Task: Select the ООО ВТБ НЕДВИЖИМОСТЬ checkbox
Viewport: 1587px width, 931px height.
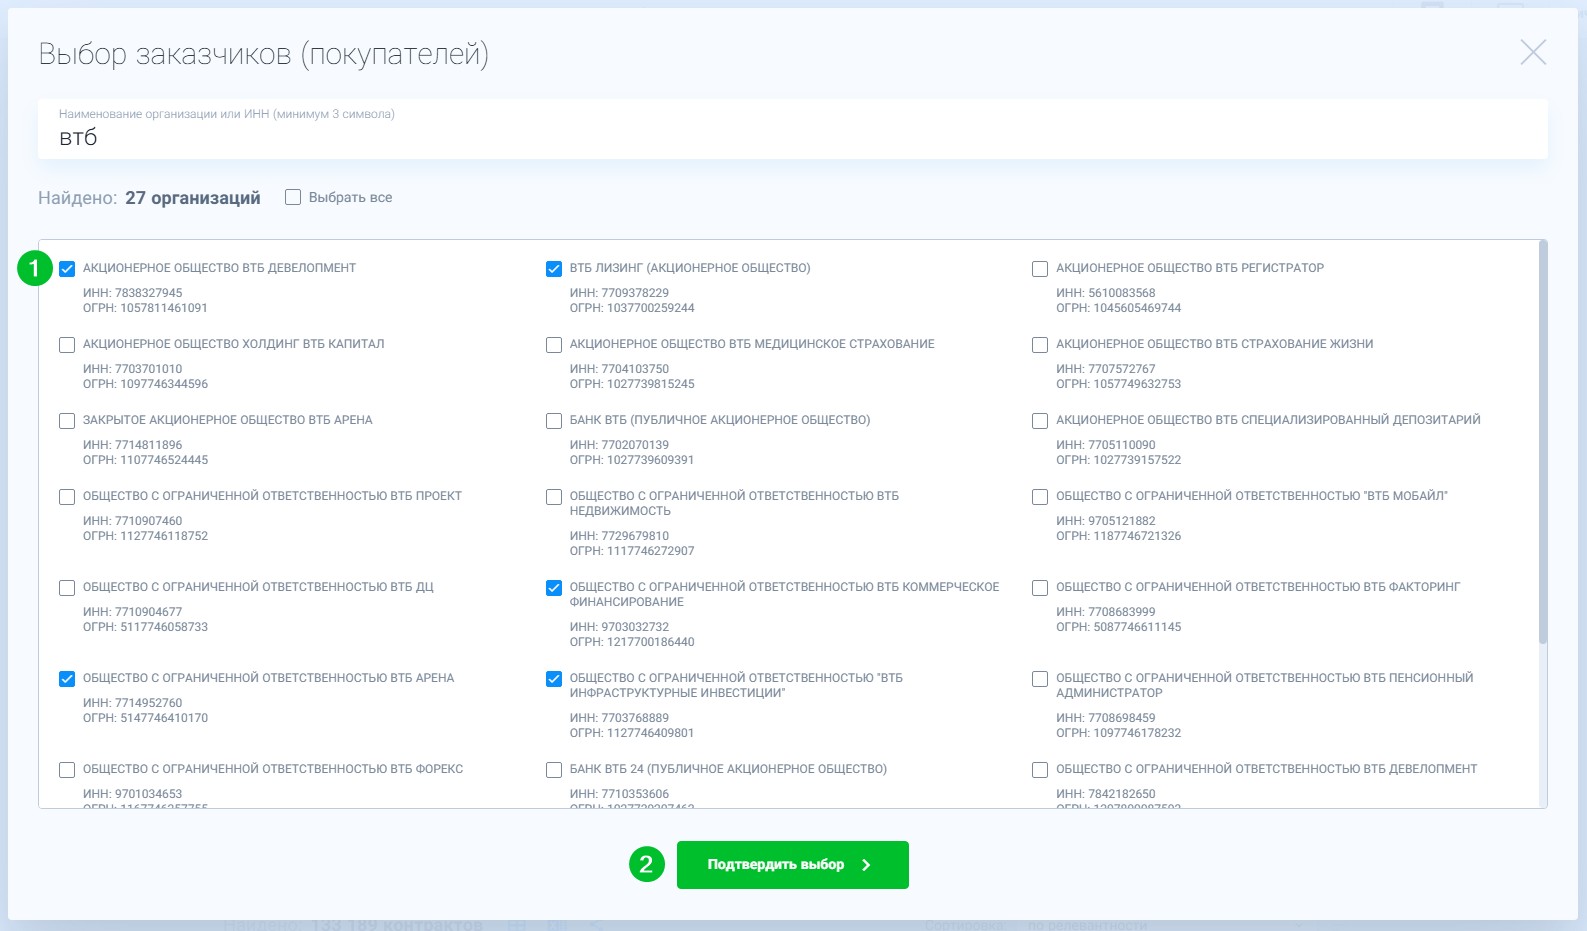Action: (x=554, y=497)
